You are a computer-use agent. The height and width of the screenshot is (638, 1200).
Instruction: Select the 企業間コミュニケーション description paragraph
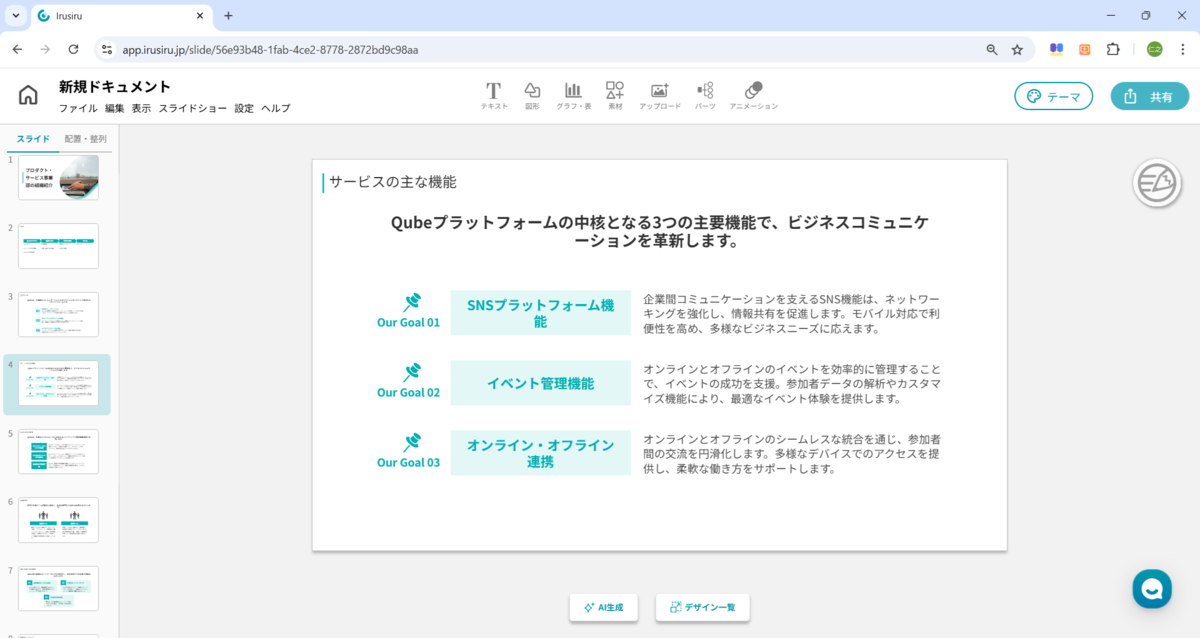coord(792,313)
